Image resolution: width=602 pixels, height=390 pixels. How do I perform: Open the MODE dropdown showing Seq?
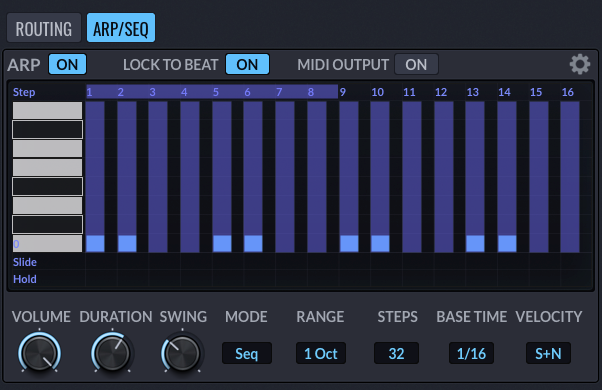tap(246, 353)
